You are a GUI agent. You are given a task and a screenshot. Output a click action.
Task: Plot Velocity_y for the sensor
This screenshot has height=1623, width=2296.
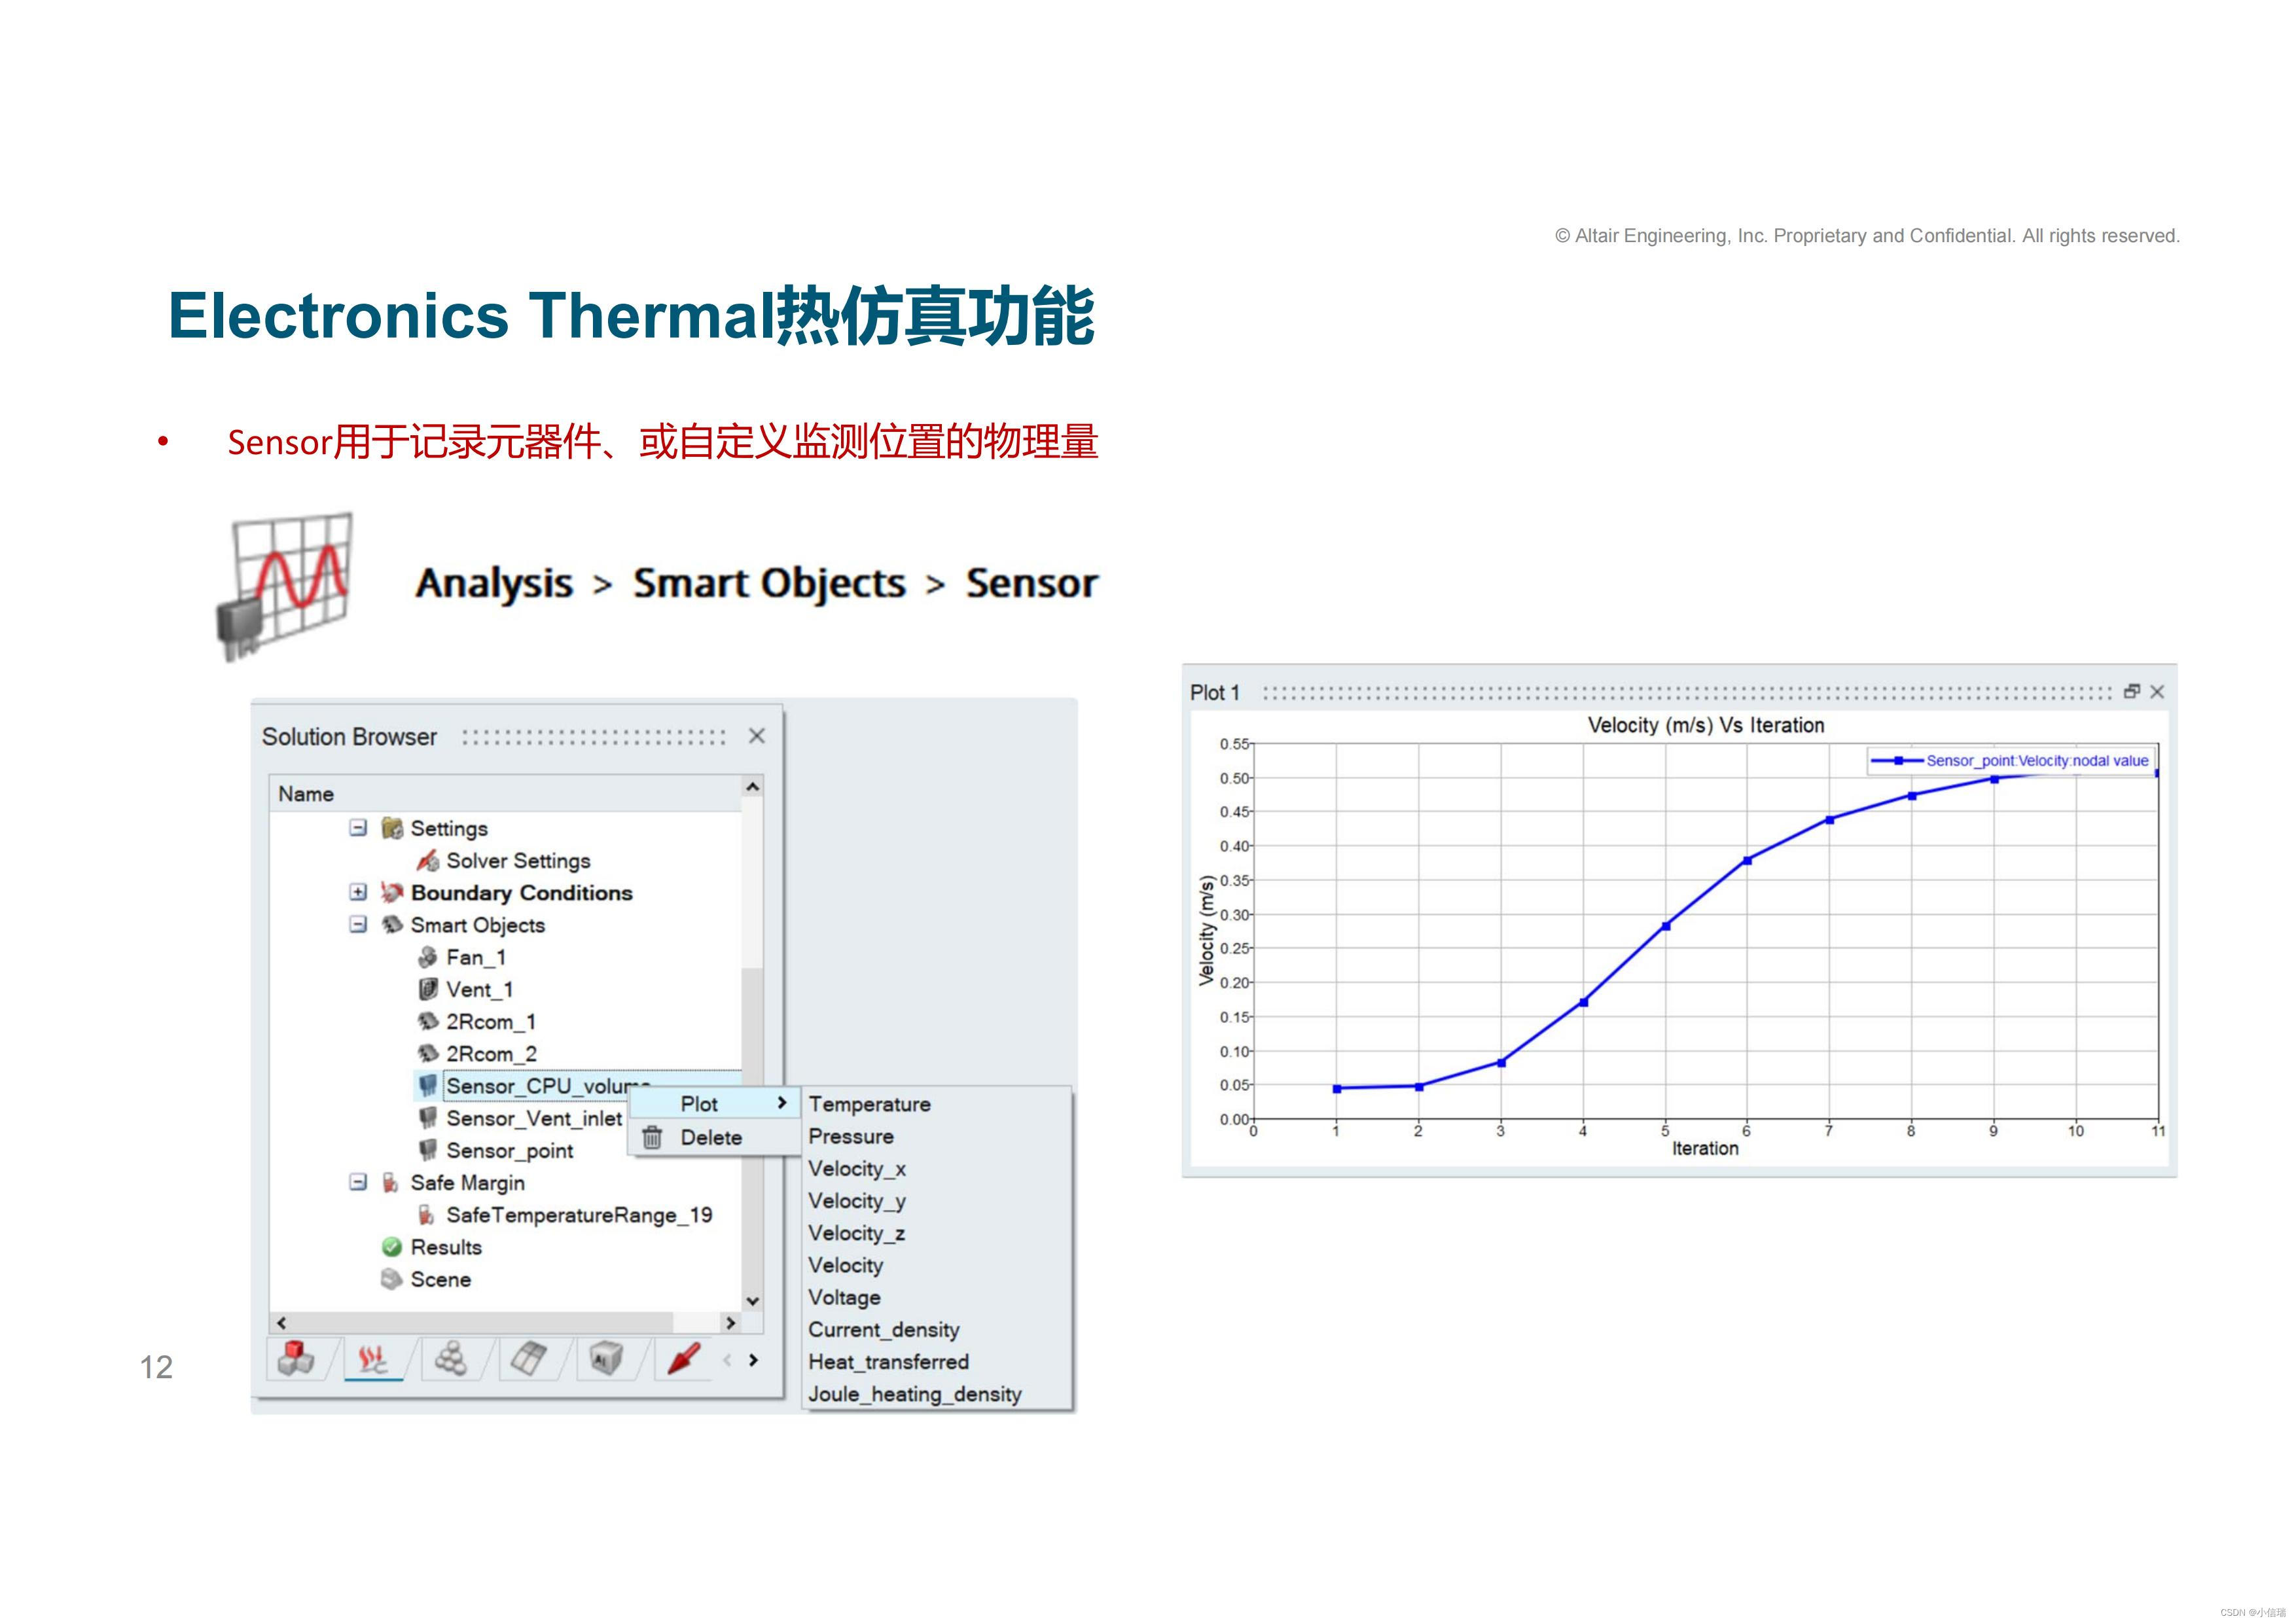857,1201
